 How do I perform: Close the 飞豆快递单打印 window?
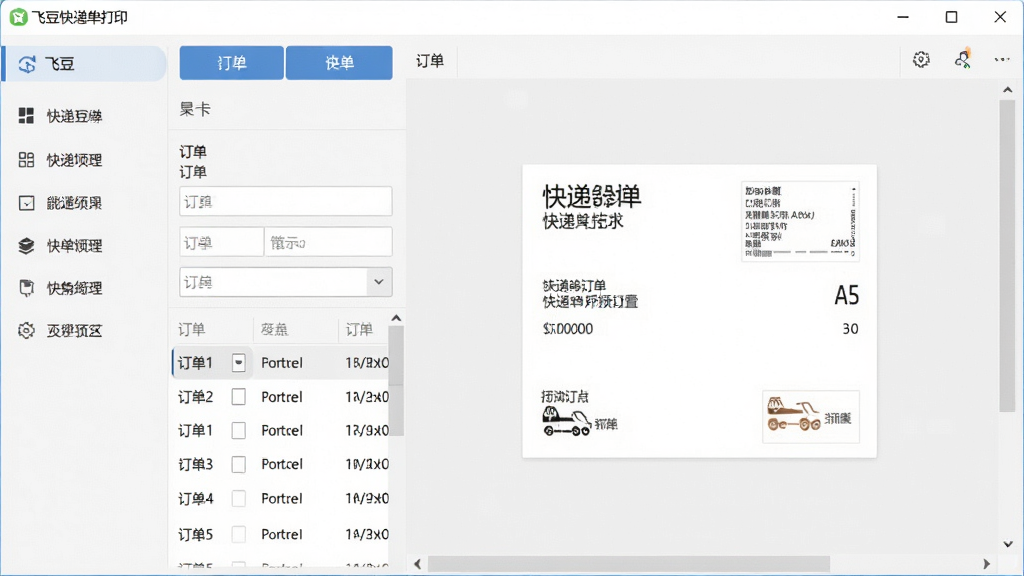(1000, 17)
